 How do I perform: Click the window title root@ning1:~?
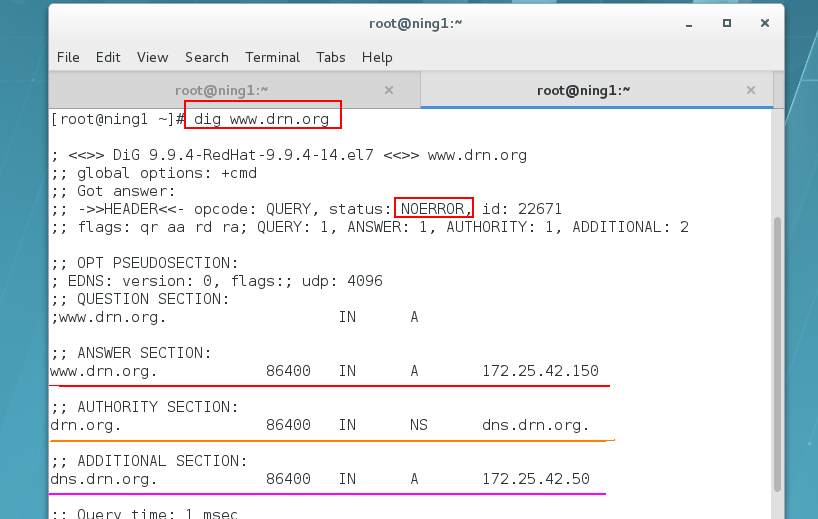pos(415,23)
